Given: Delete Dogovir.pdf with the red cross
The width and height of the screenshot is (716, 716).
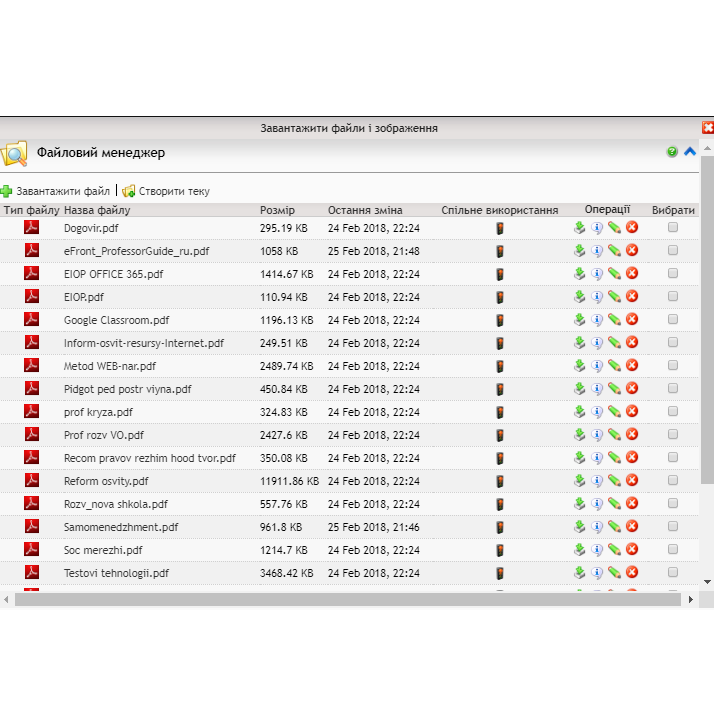Looking at the screenshot, I should [x=632, y=227].
